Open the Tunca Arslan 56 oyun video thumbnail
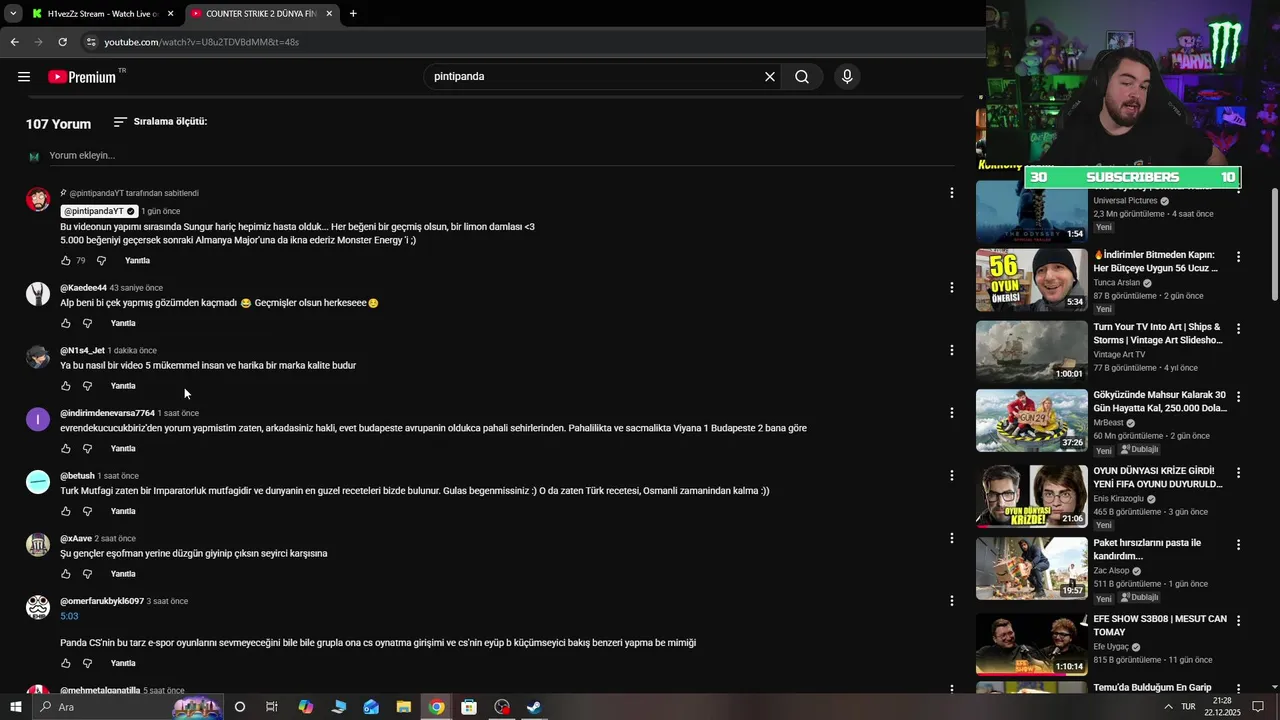The image size is (1280, 720). [1031, 280]
